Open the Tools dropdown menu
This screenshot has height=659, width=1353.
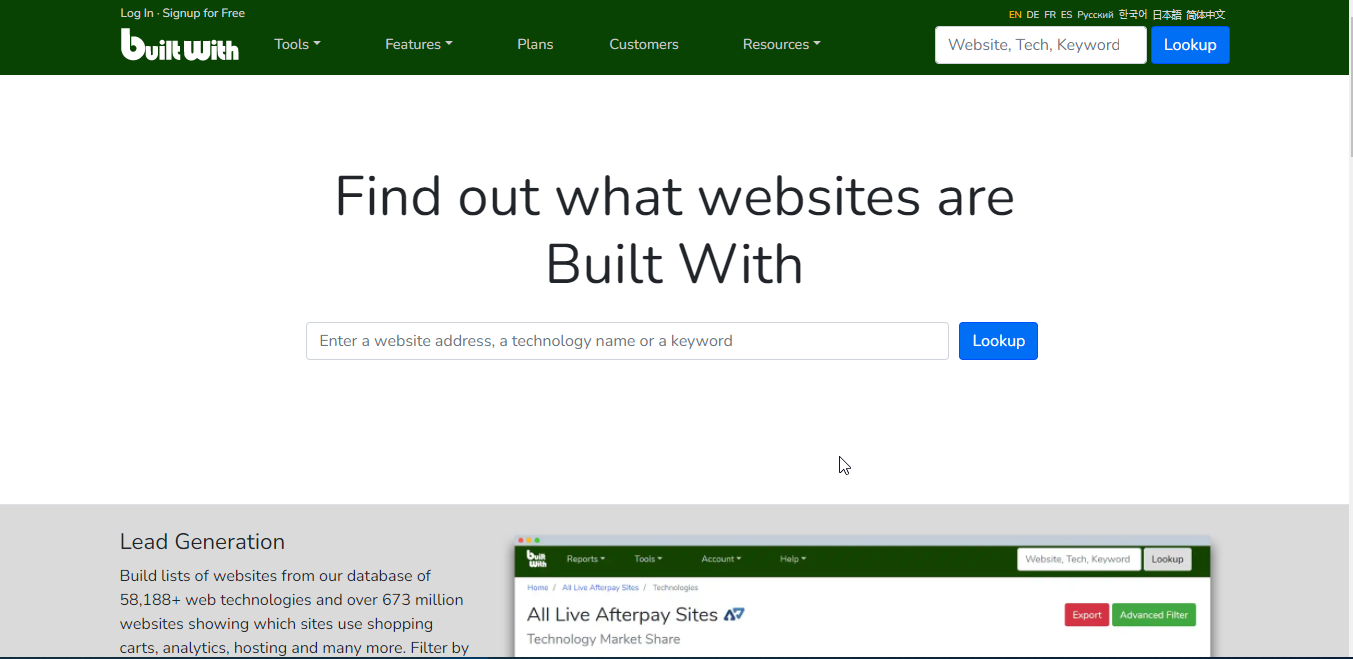coord(297,44)
